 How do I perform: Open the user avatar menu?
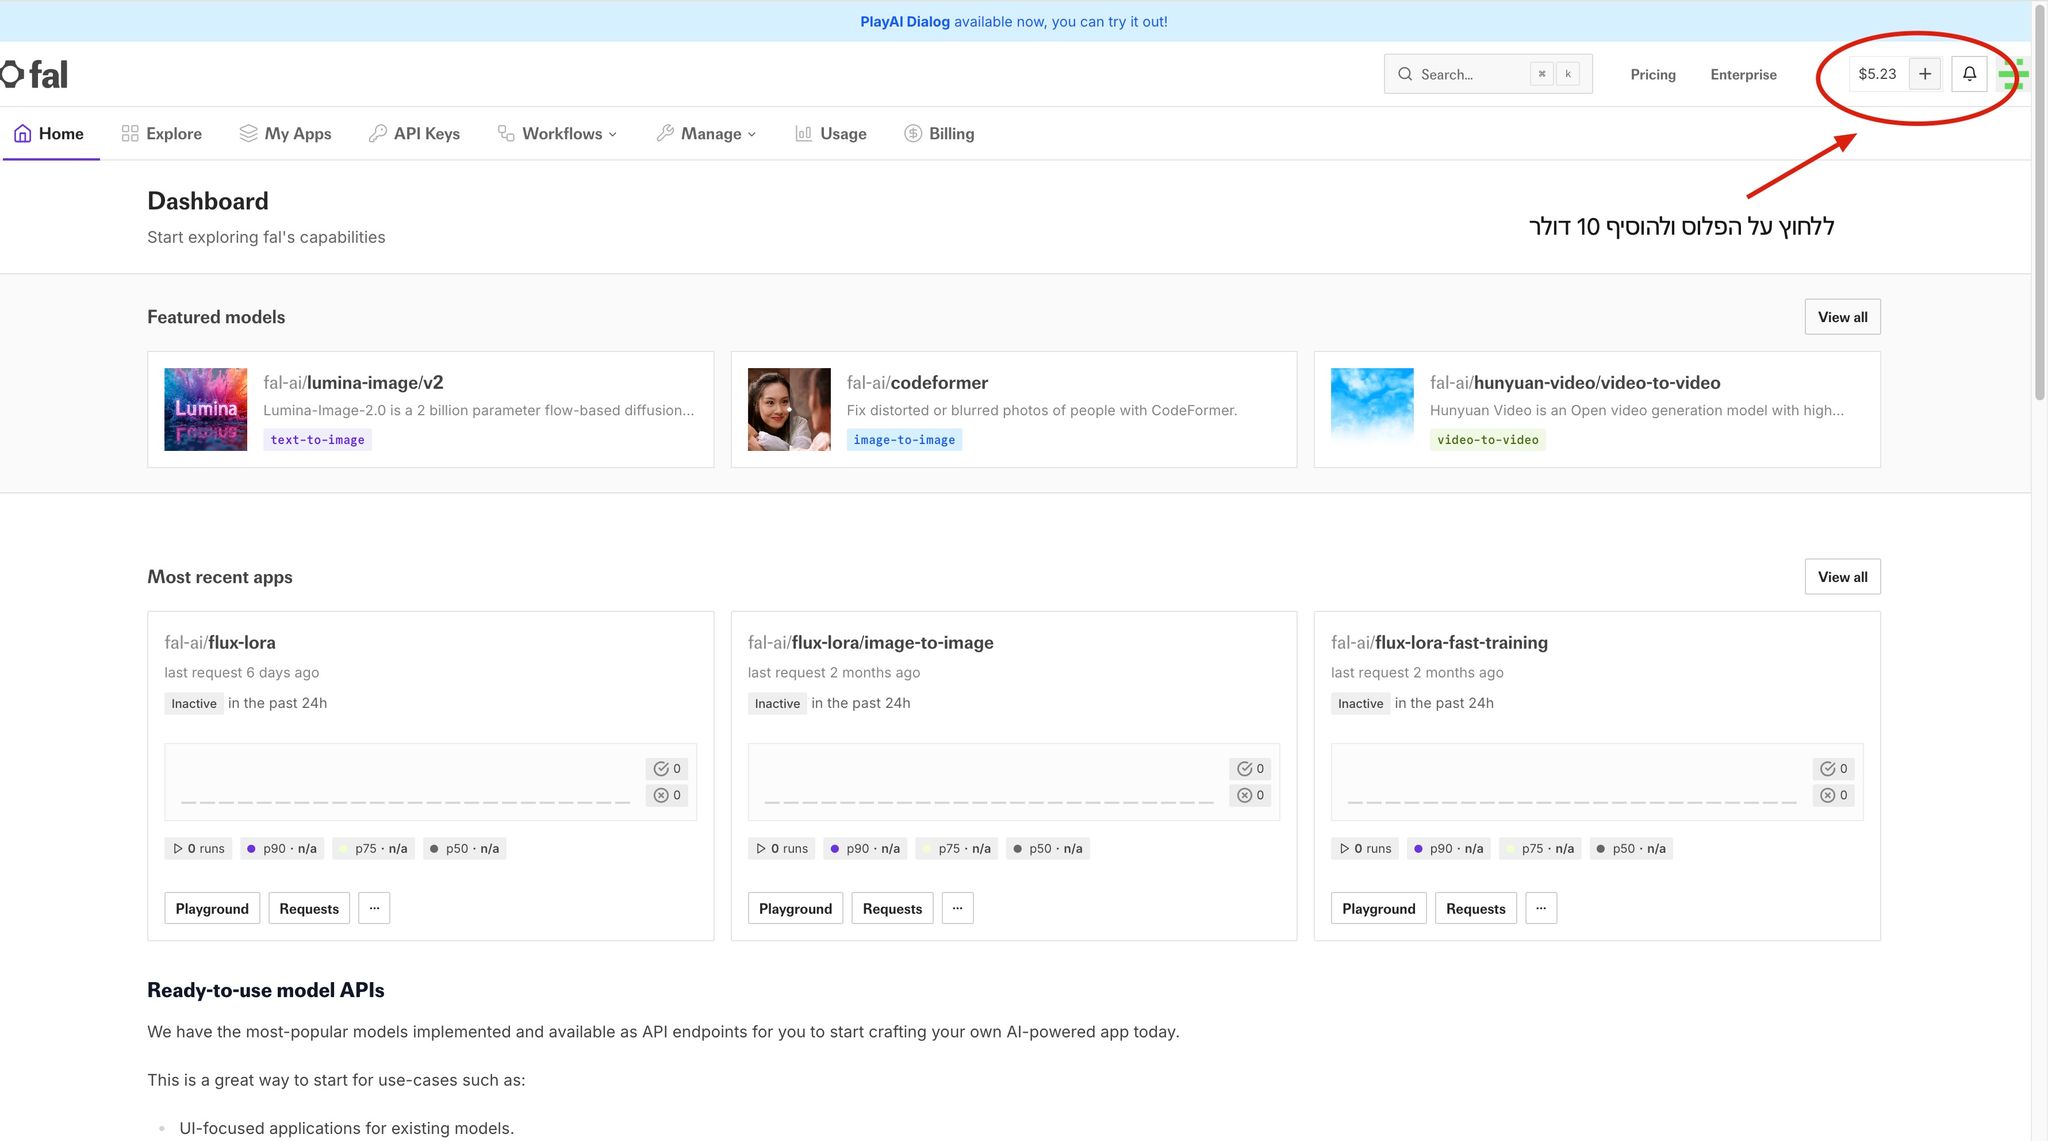[x=2012, y=74]
